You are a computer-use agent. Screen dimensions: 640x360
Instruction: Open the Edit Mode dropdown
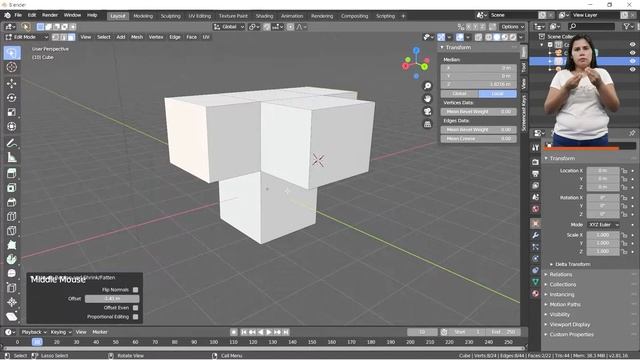click(27, 37)
